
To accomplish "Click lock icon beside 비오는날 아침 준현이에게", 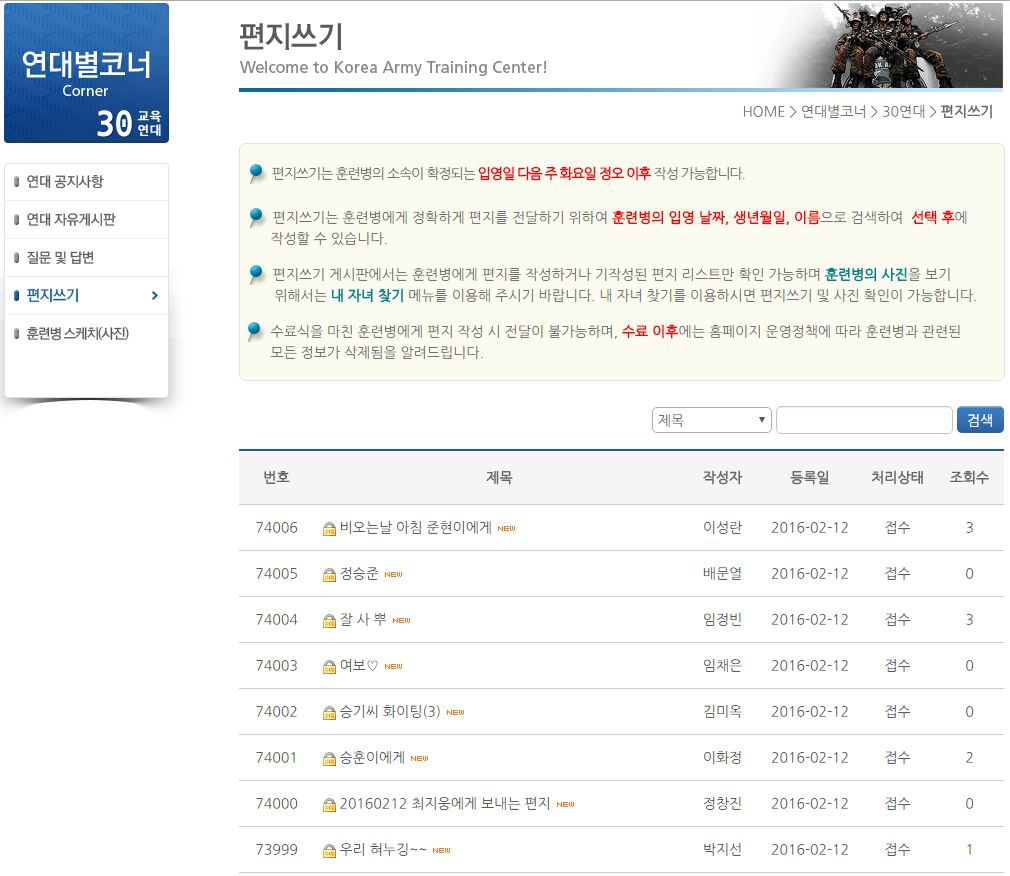I will [329, 529].
